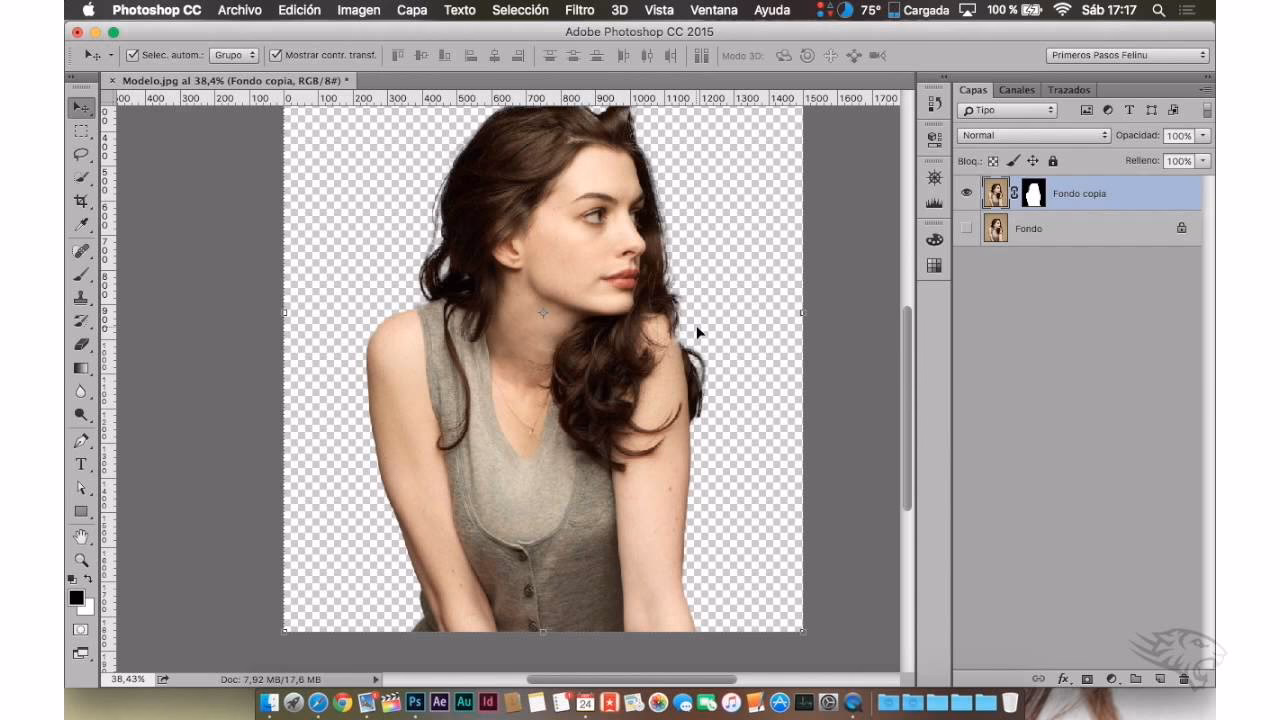Image resolution: width=1280 pixels, height=720 pixels.
Task: Hide the Fondo copia layer
Action: click(x=966, y=193)
